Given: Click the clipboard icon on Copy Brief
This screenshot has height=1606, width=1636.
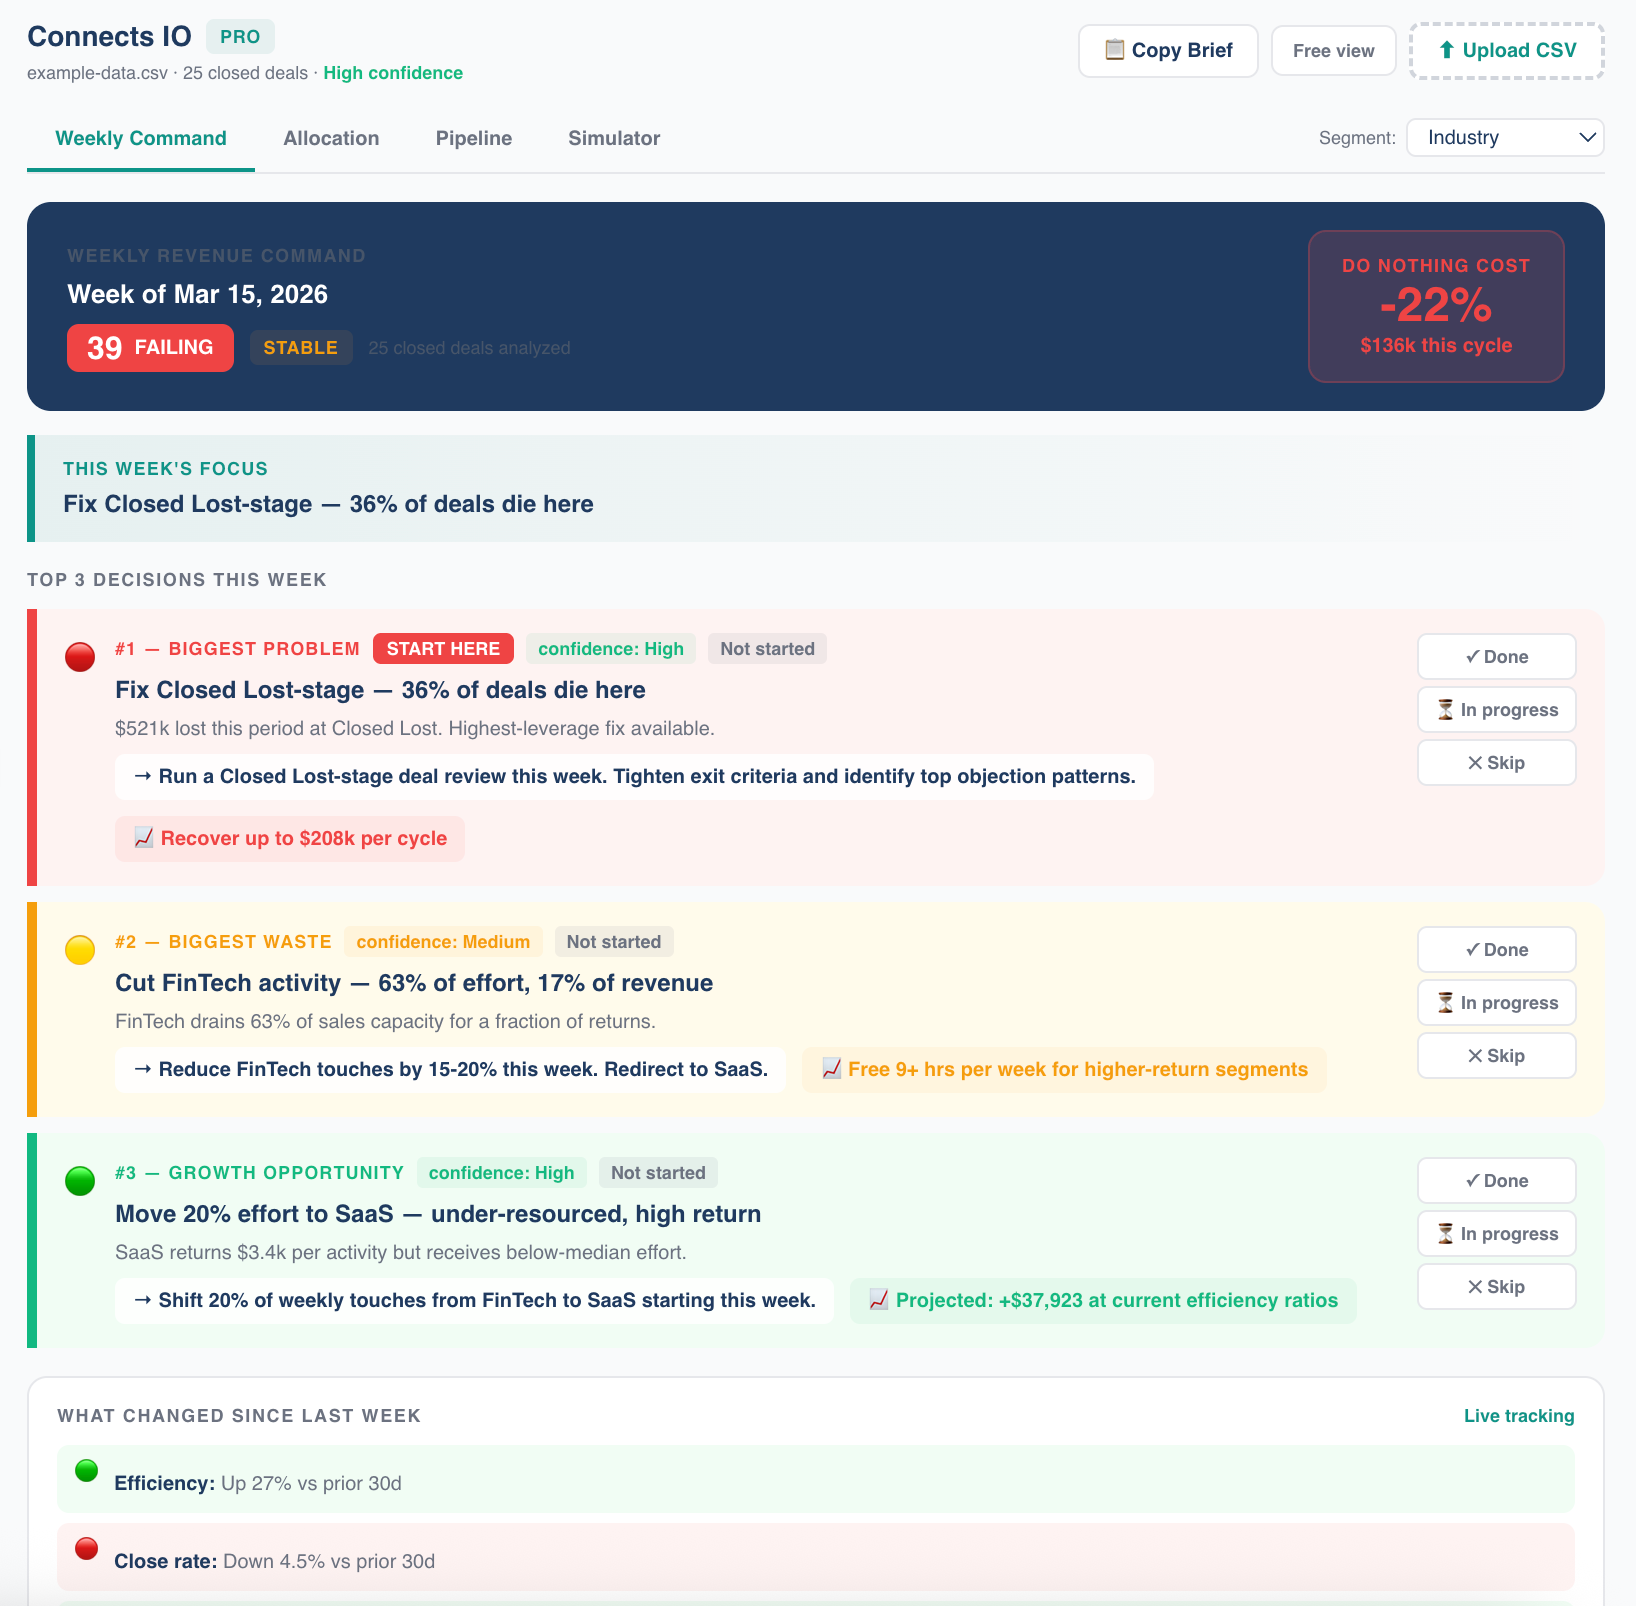Looking at the screenshot, I should click(x=1113, y=50).
